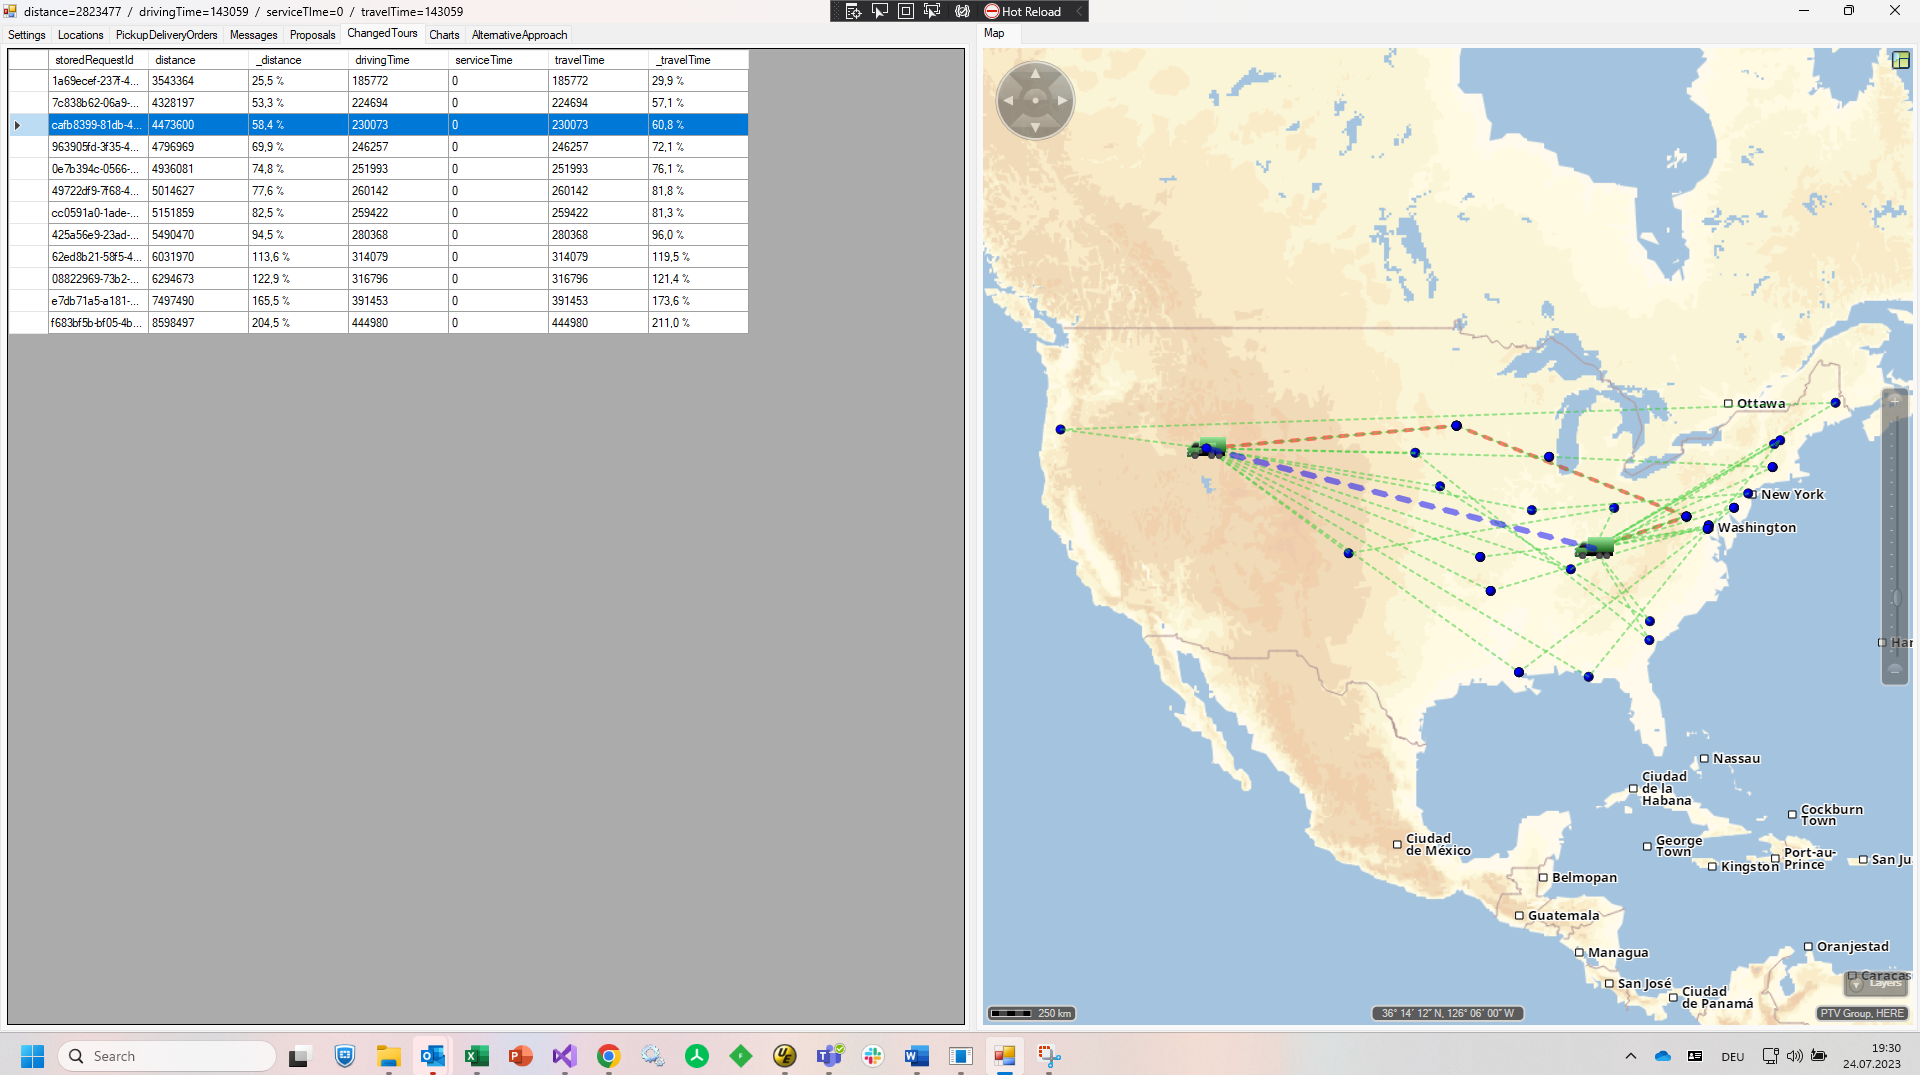This screenshot has height=1075, width=1920.
Task: Toggle display layout adorners in debug toolbar
Action: click(x=906, y=11)
